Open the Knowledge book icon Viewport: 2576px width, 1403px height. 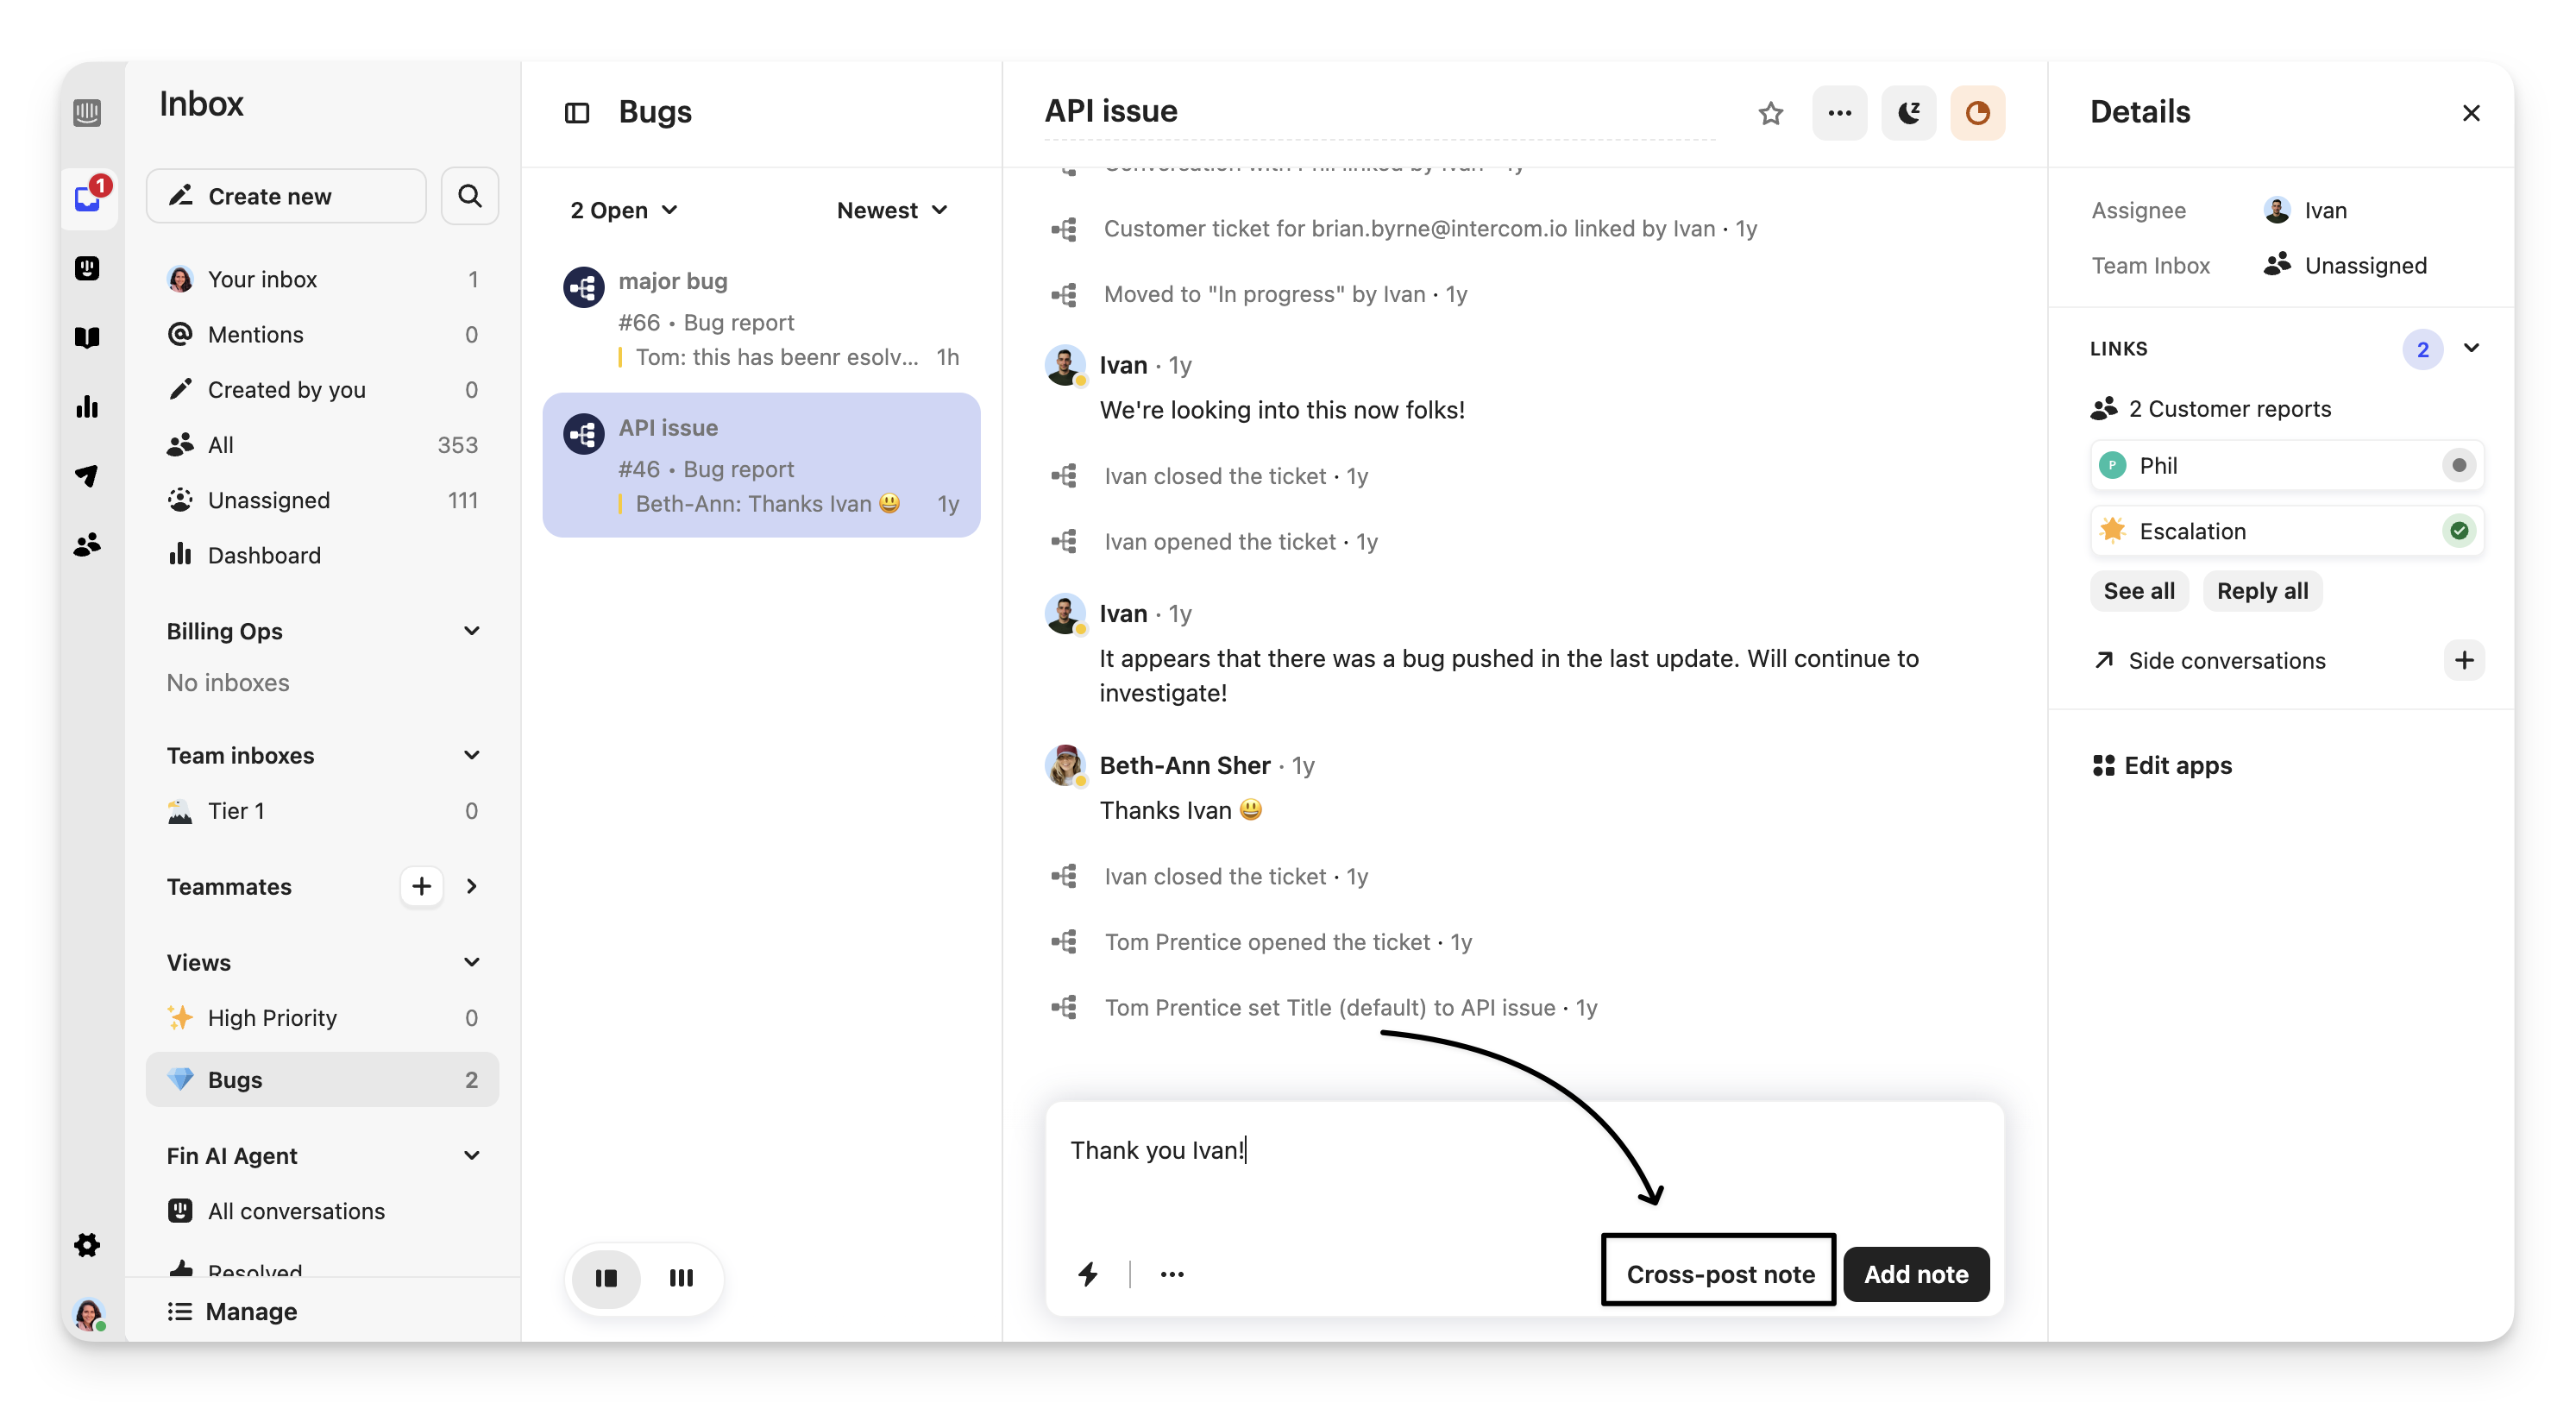pos(87,337)
